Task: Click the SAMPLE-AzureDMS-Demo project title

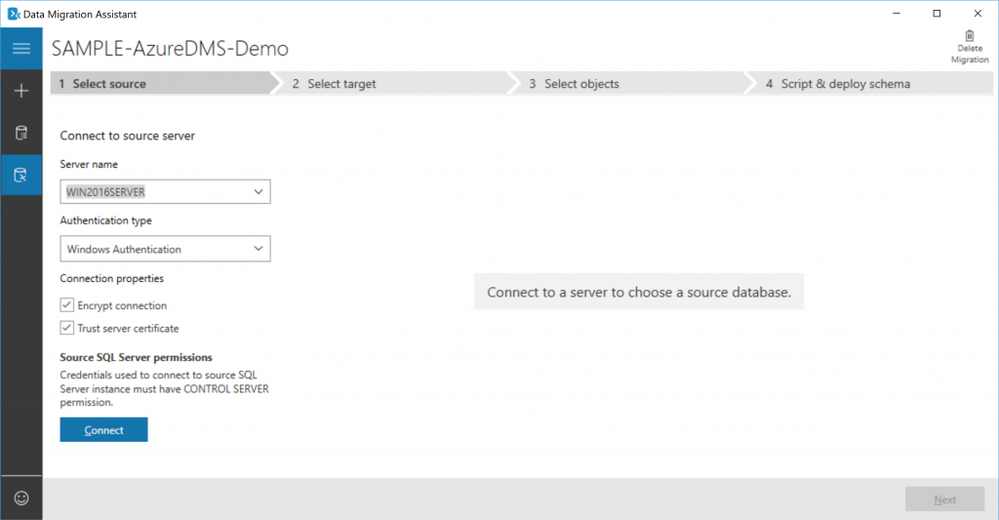Action: [170, 48]
